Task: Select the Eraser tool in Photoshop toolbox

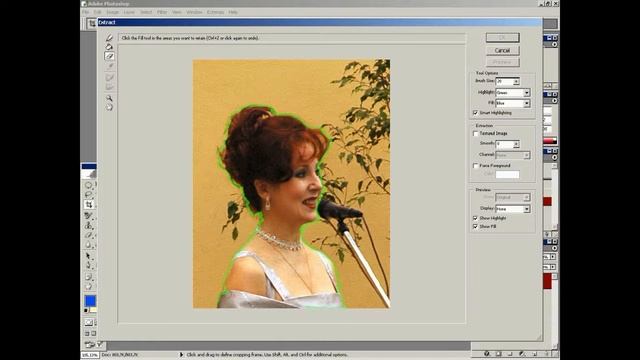Action: pos(89,235)
